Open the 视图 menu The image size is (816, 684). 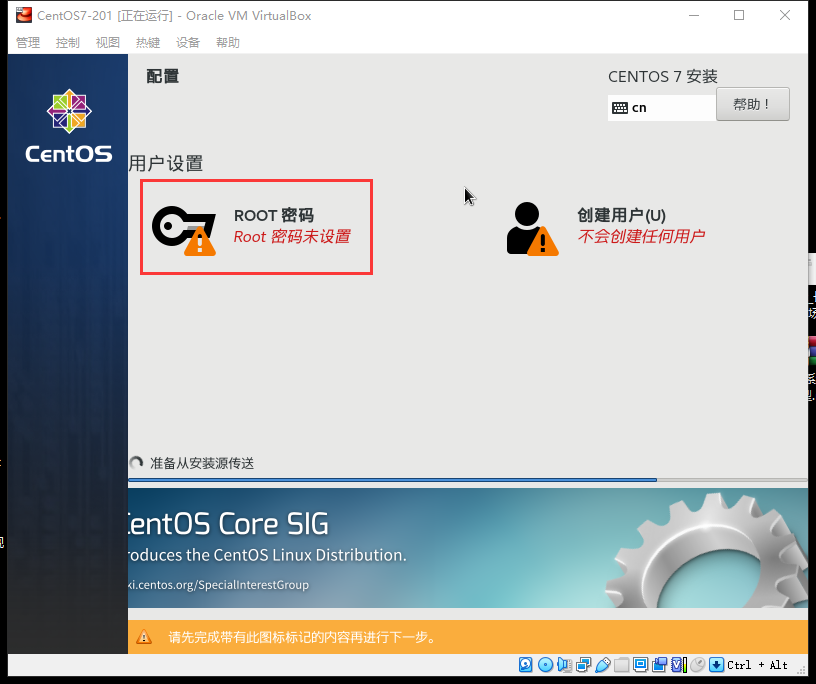tap(108, 42)
